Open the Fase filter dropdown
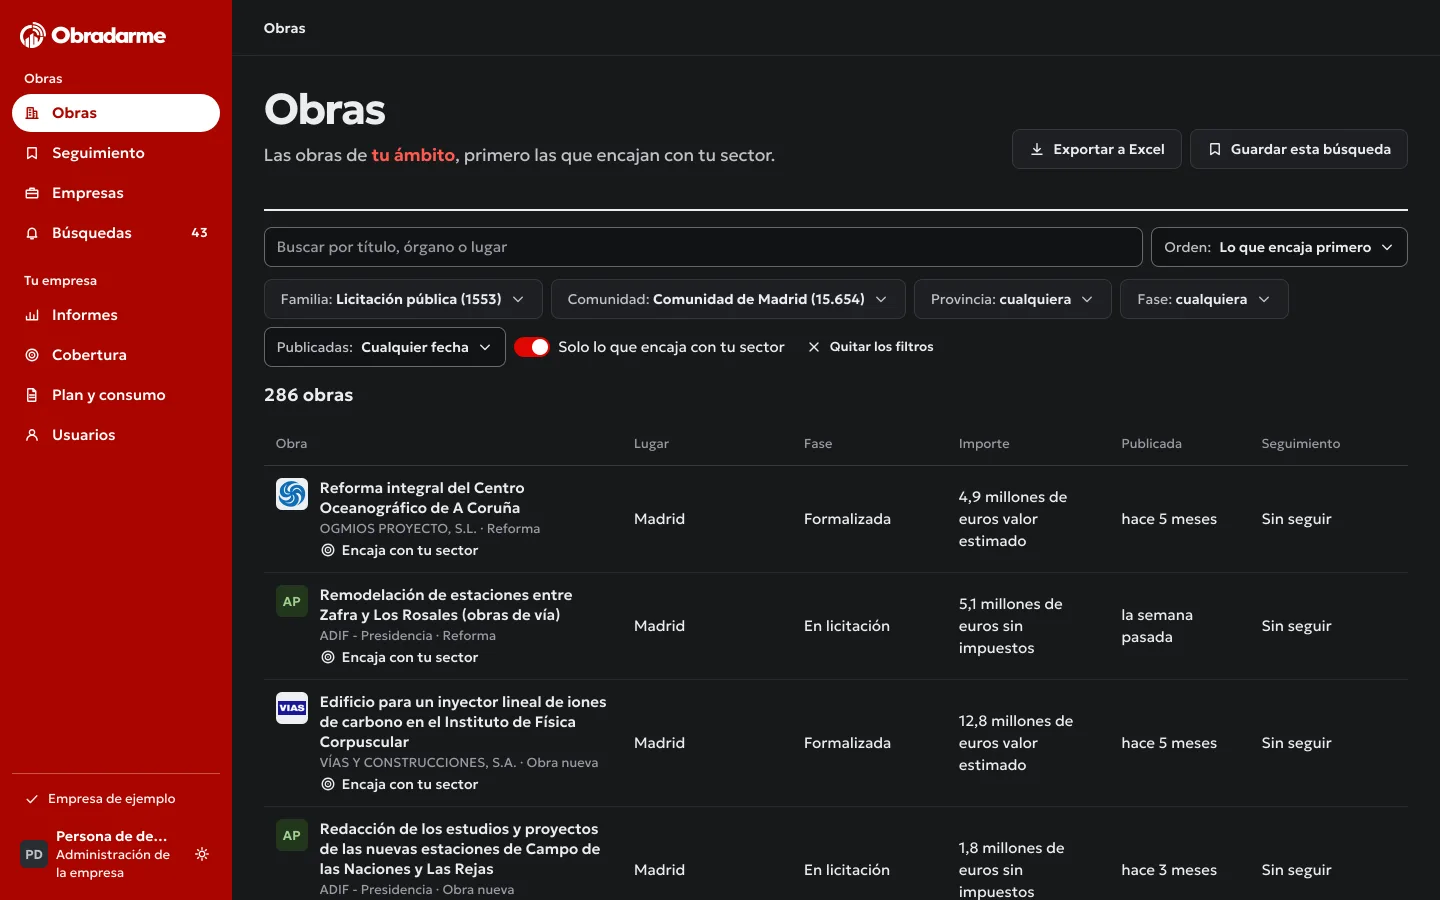Viewport: 1440px width, 900px height. [1204, 299]
